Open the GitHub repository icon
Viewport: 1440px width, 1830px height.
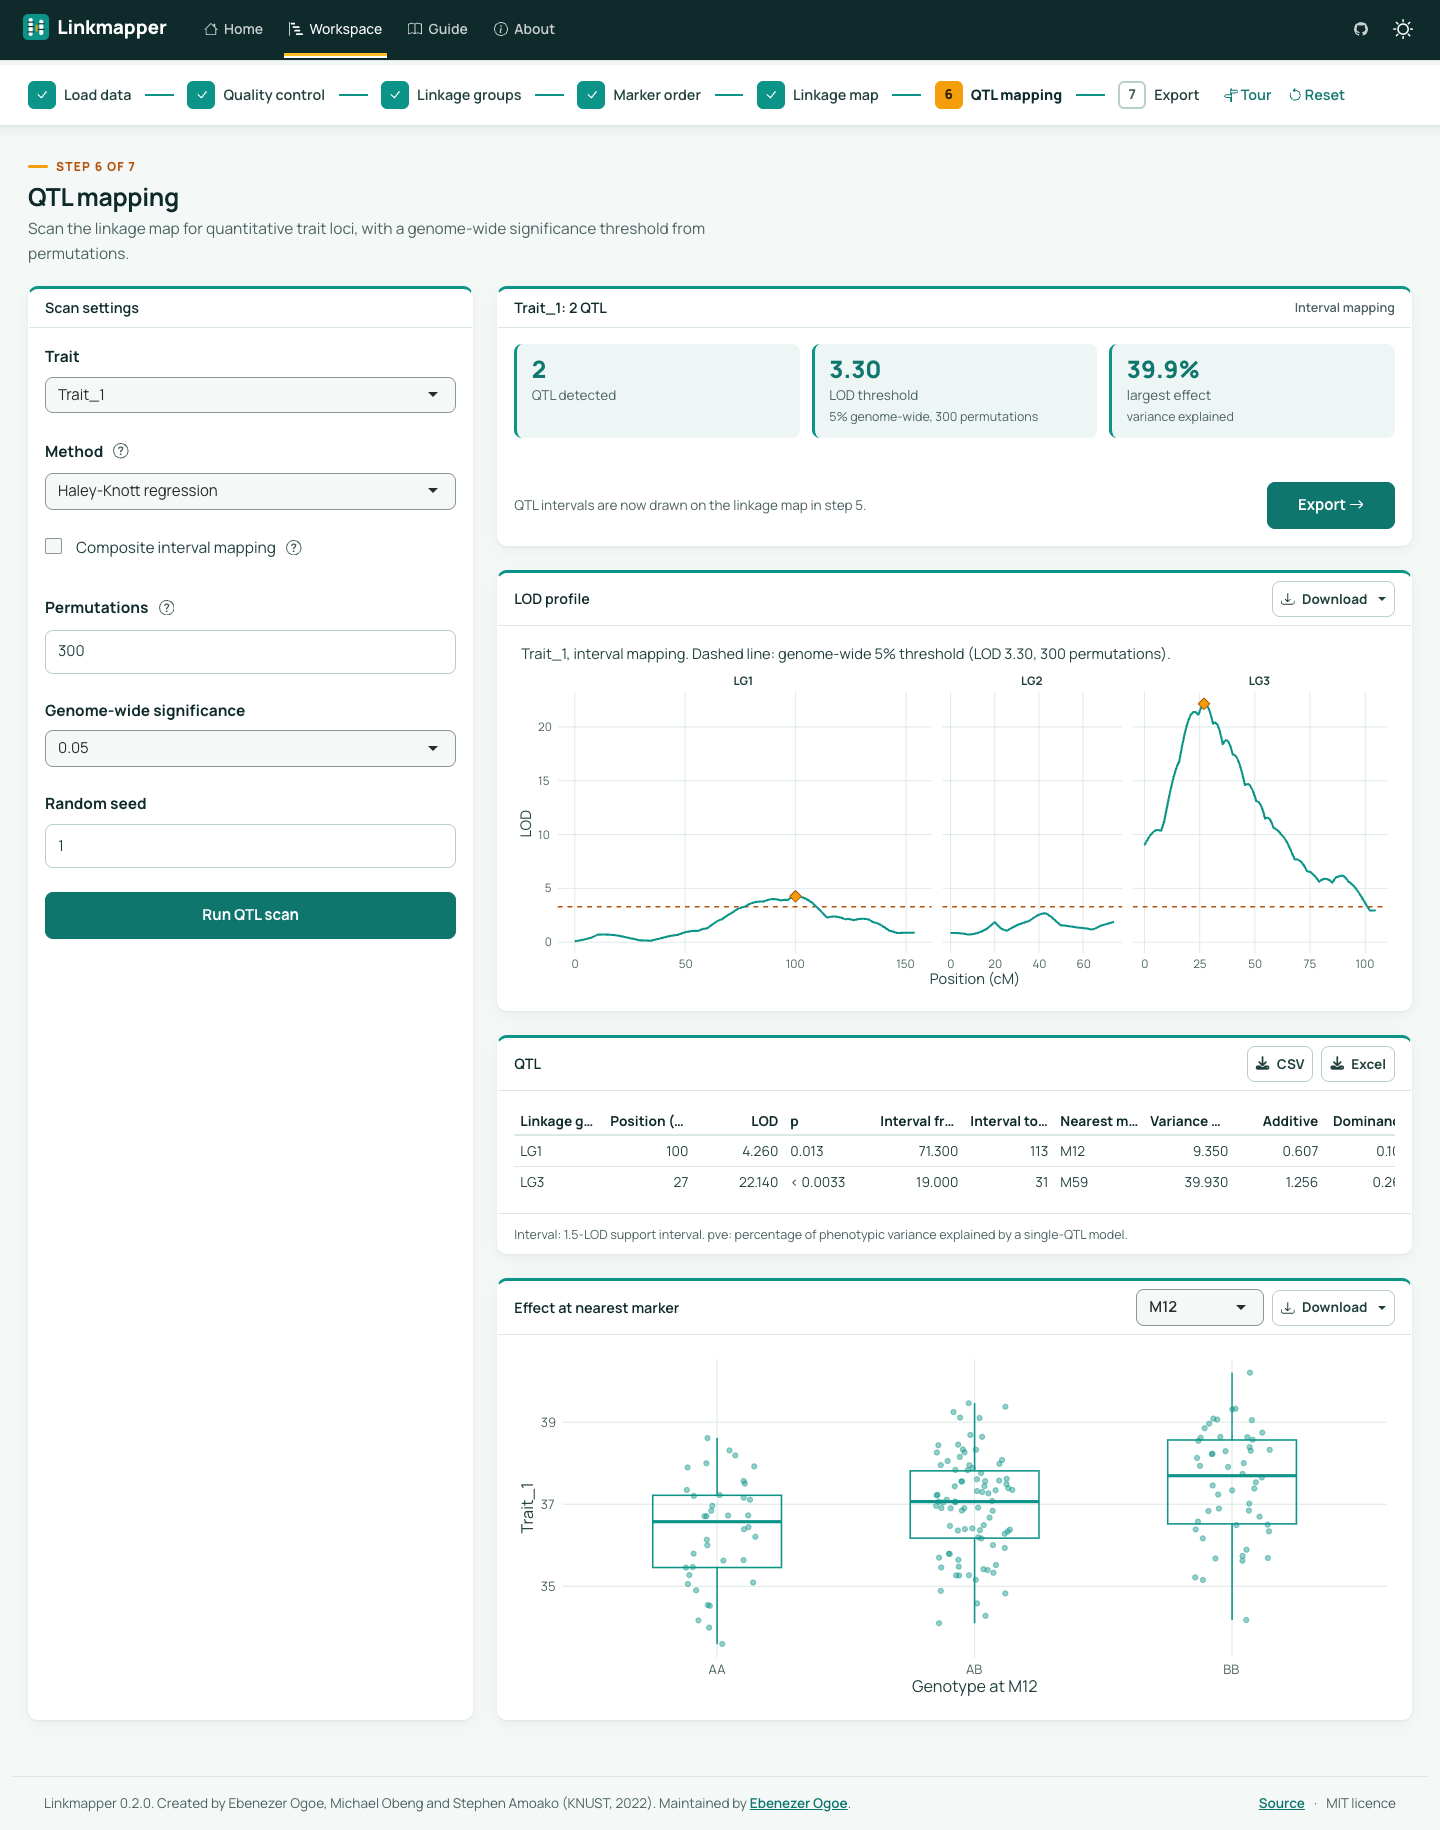point(1361,29)
